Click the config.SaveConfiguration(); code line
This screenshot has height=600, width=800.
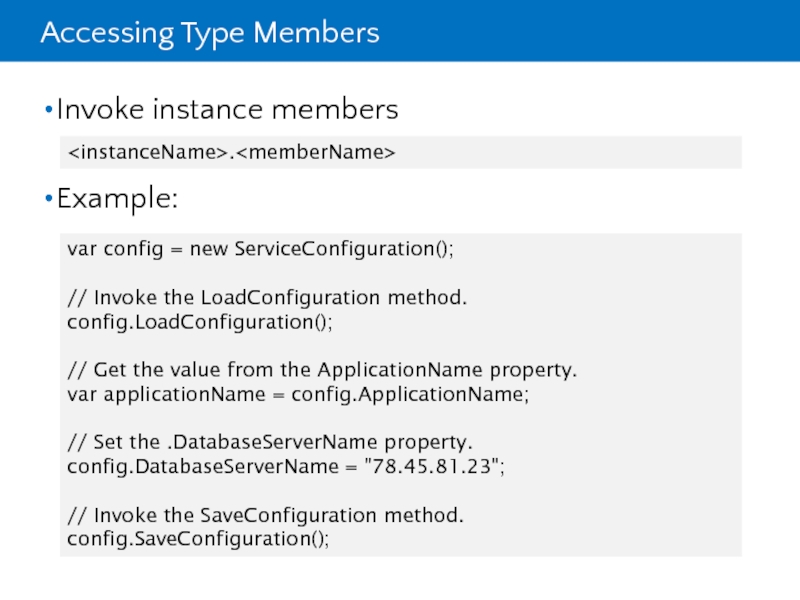point(198,539)
